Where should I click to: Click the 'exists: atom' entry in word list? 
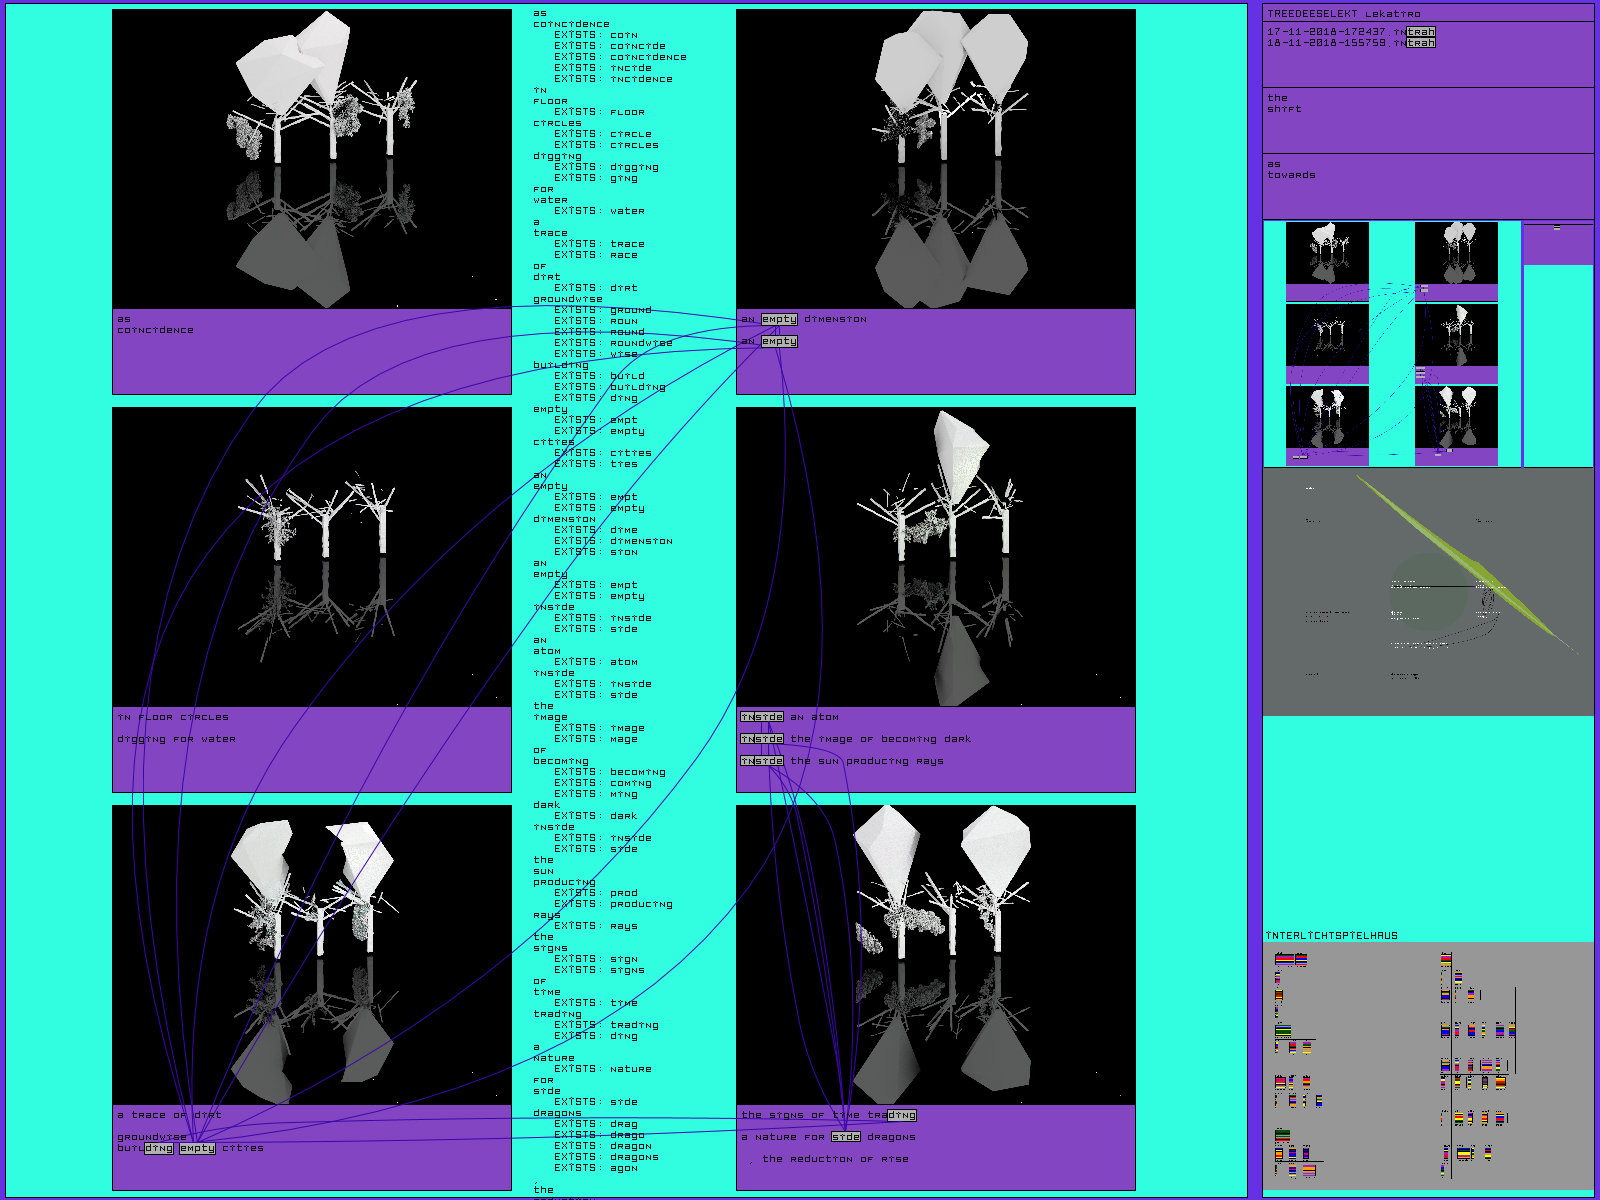[596, 662]
